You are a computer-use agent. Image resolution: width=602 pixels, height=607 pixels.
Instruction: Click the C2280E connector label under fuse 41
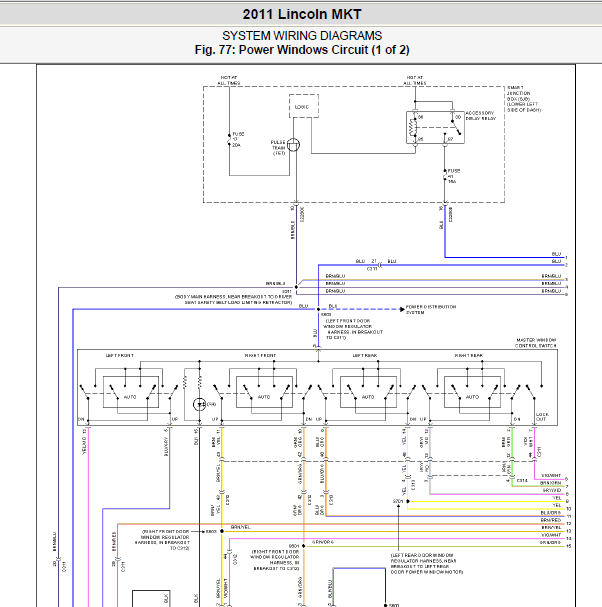[451, 214]
